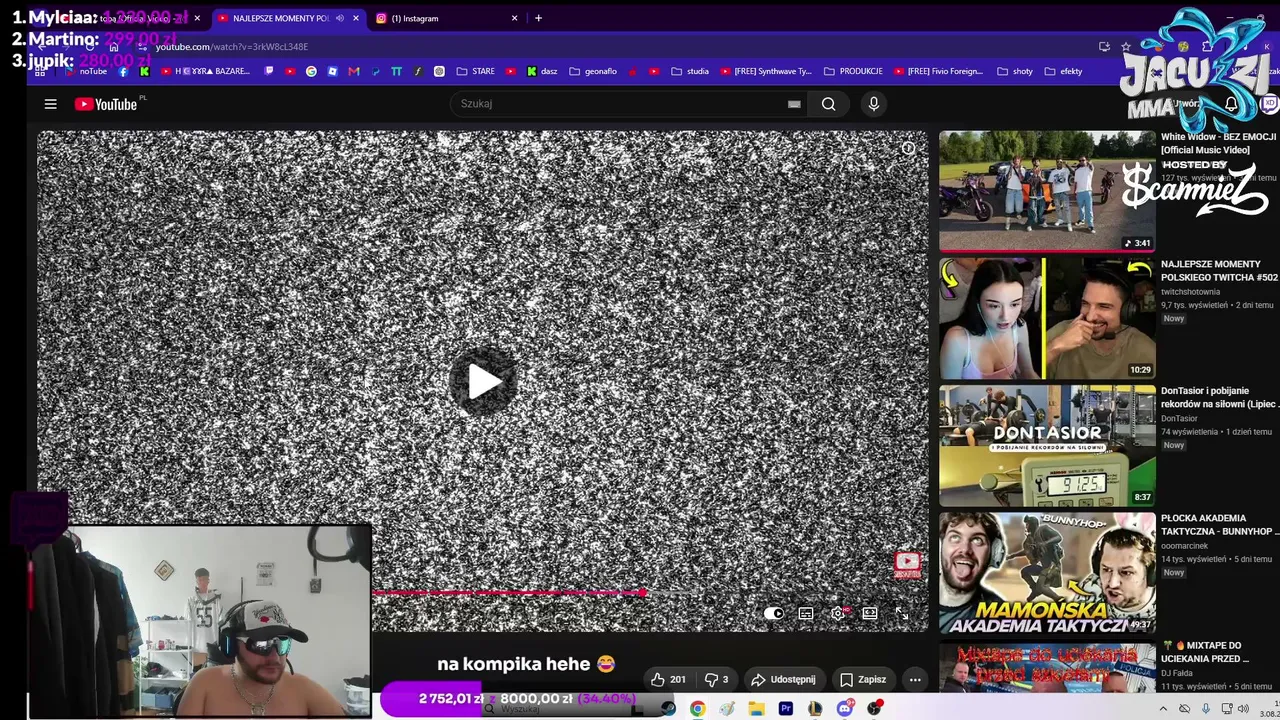Dislike the video with thumbs down
The height and width of the screenshot is (720, 1280).
[x=716, y=680]
